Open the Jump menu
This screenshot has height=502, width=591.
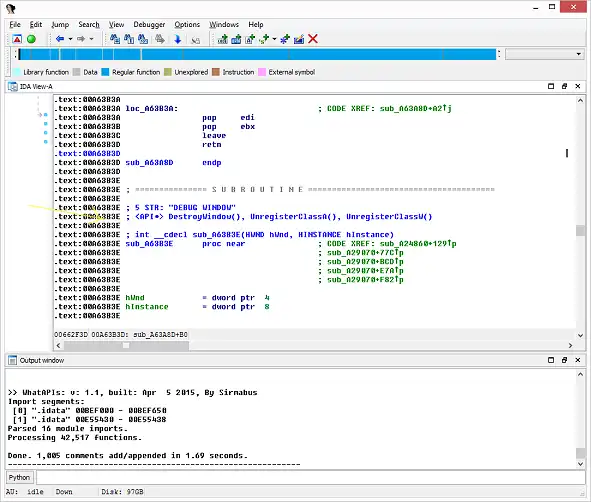coord(60,24)
